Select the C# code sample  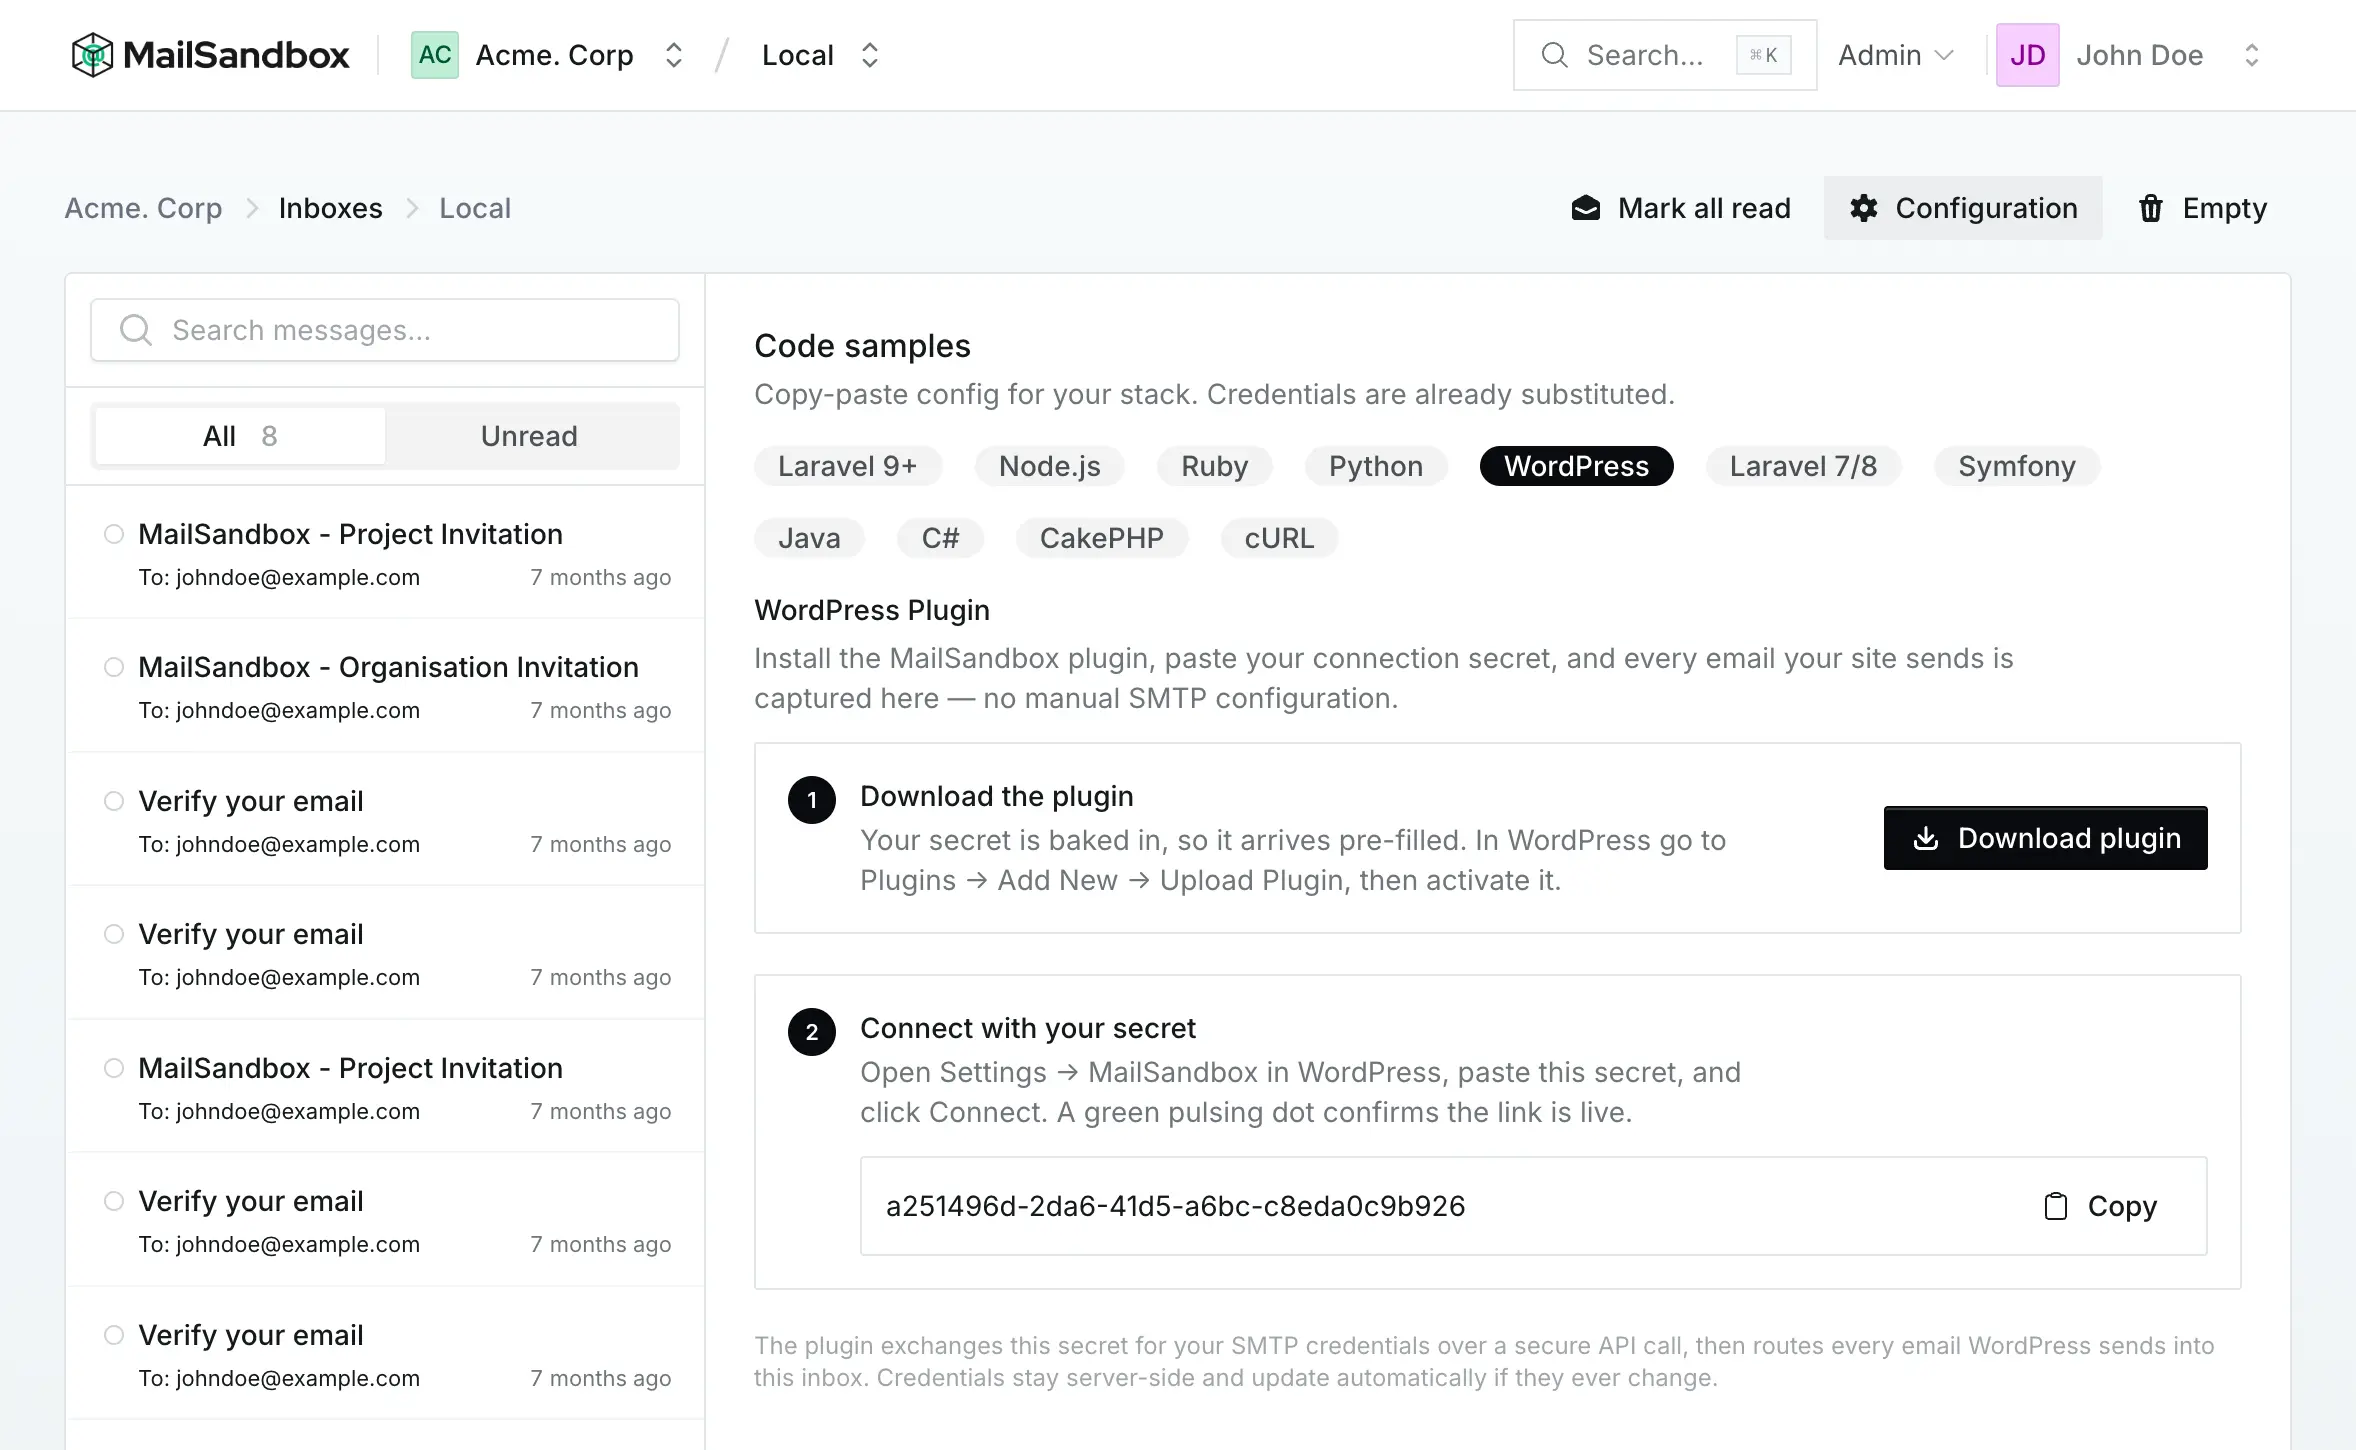(940, 538)
